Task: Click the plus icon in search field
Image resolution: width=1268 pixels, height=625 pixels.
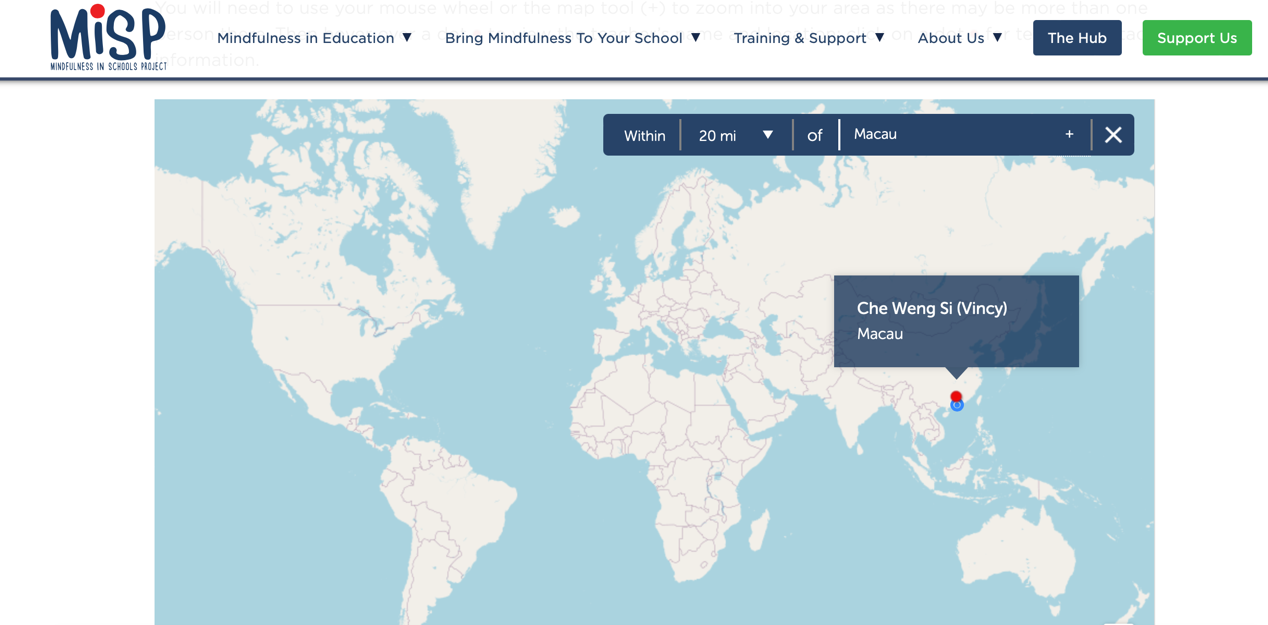Action: (1069, 134)
